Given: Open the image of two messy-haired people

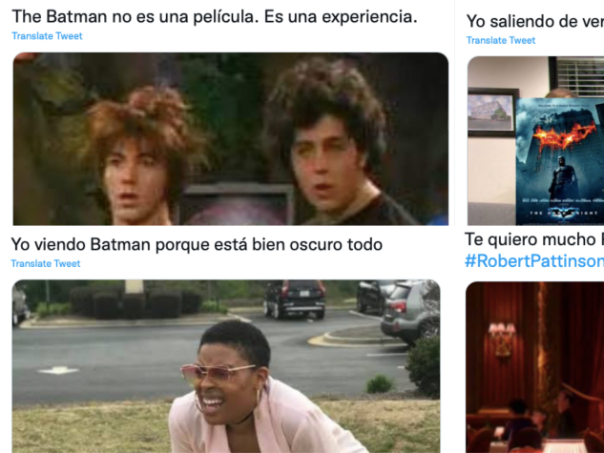Looking at the screenshot, I should pos(230,139).
